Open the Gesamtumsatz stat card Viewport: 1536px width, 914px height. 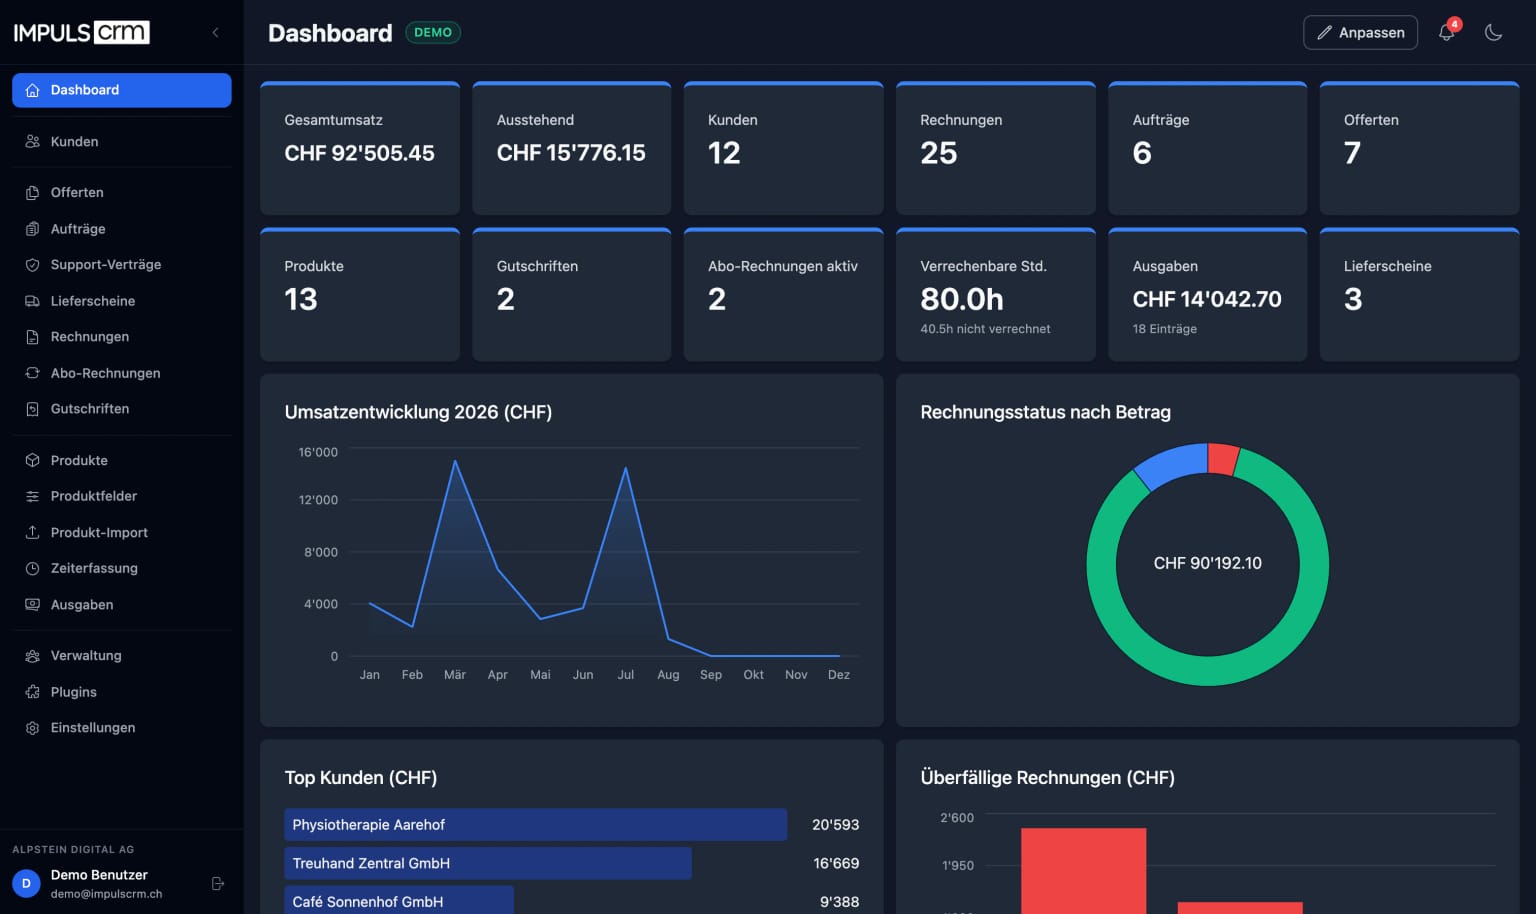(360, 148)
